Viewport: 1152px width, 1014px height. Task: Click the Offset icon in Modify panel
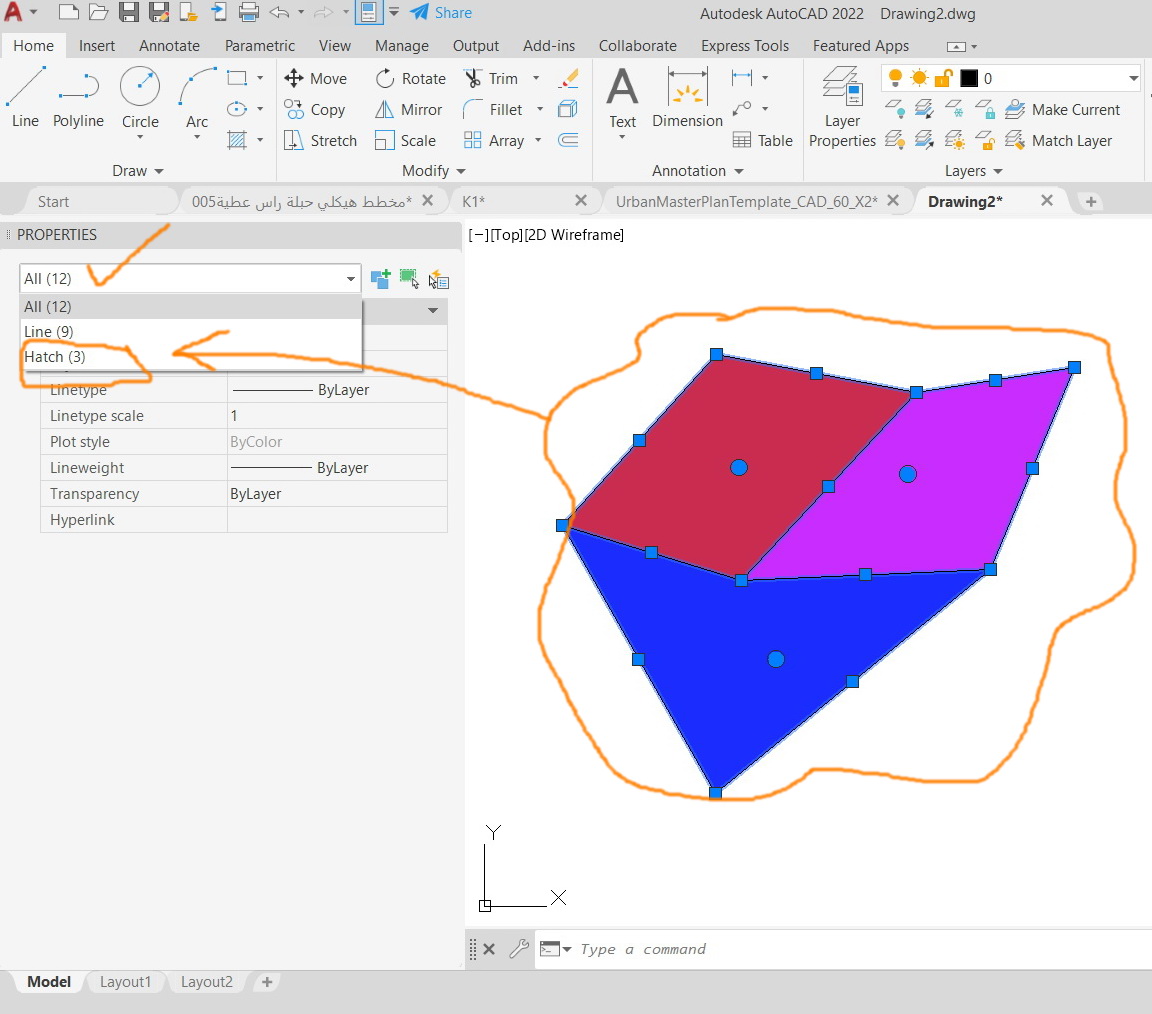click(568, 140)
